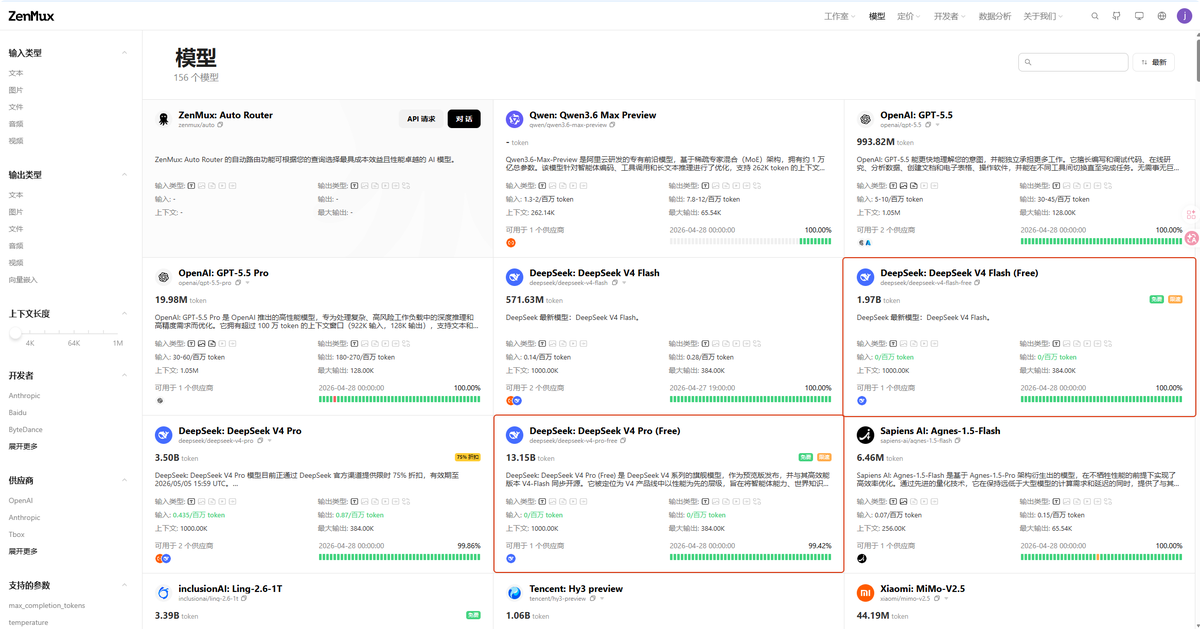Viewport: 1200px width, 629px height.
Task: Filter input type by 音频
Action: click(x=16, y=124)
